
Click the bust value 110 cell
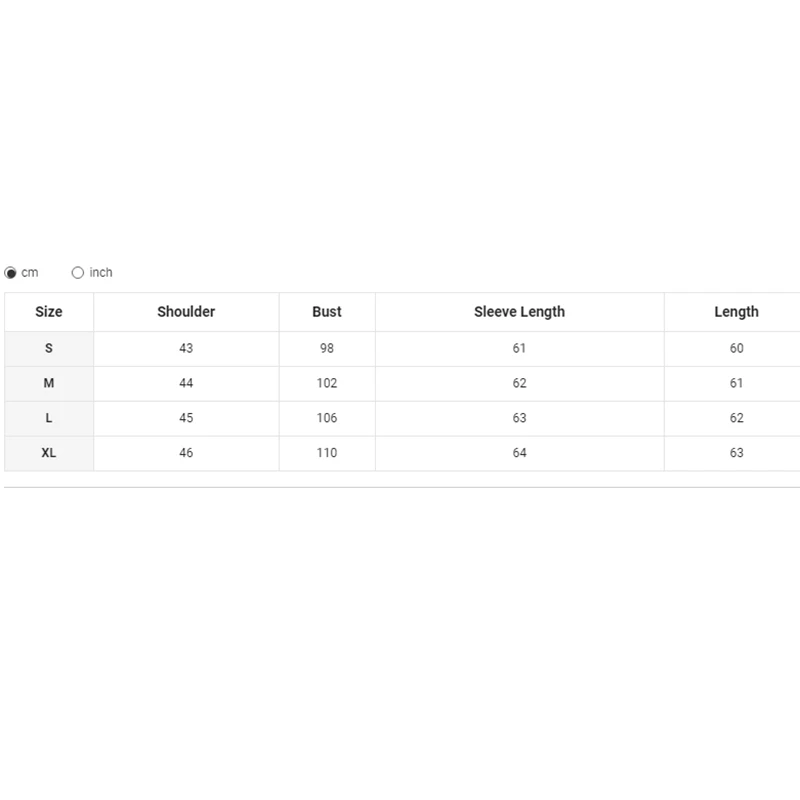[327, 453]
